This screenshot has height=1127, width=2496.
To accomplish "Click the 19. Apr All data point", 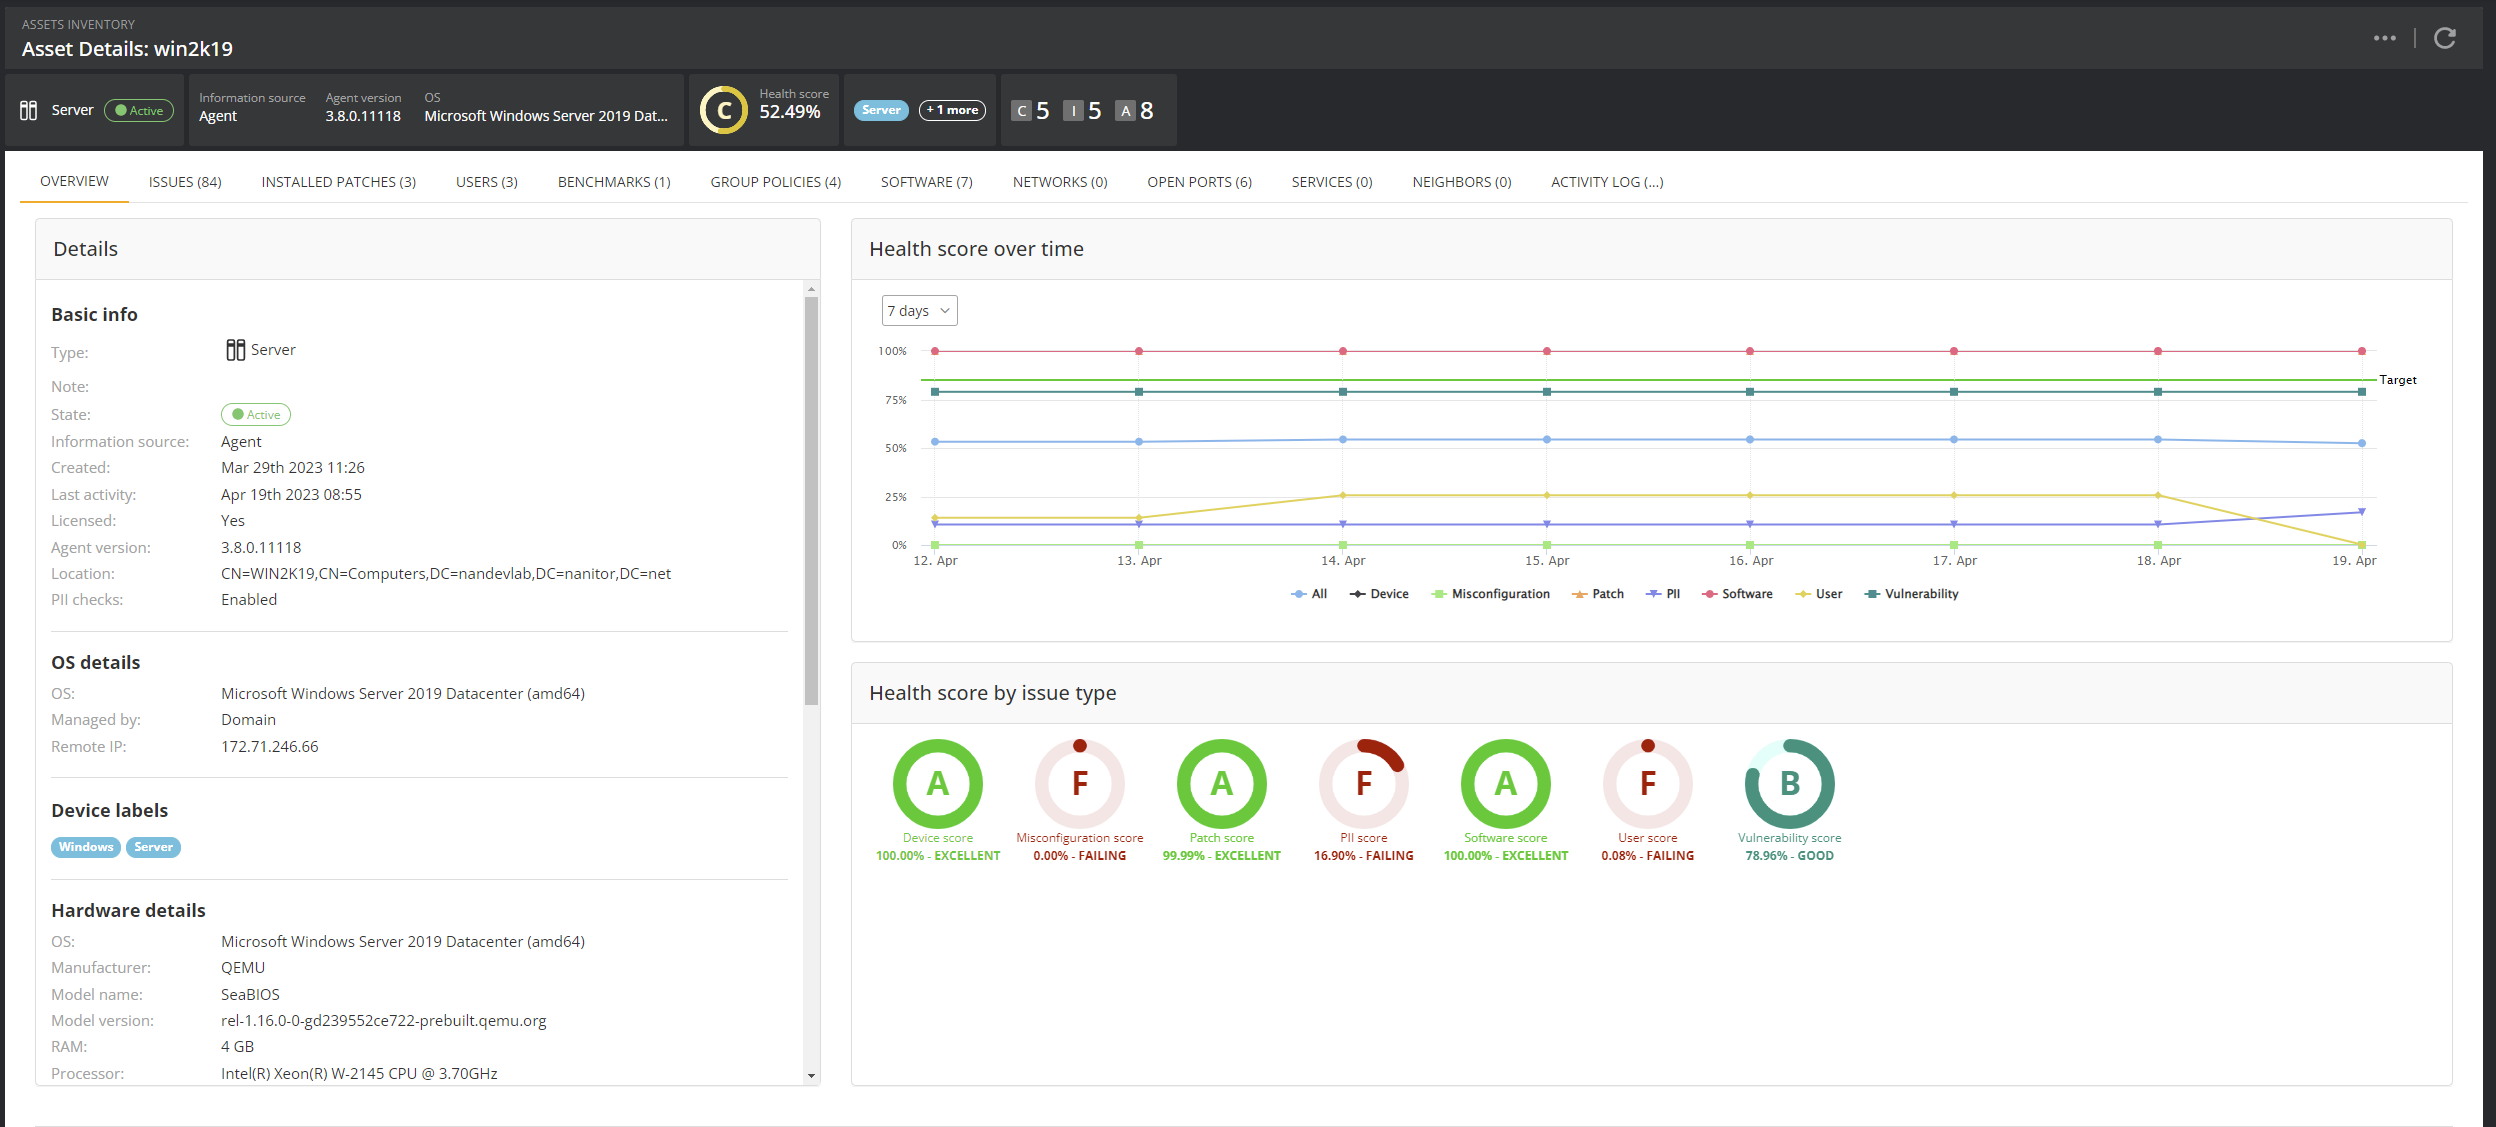I will 2361,443.
